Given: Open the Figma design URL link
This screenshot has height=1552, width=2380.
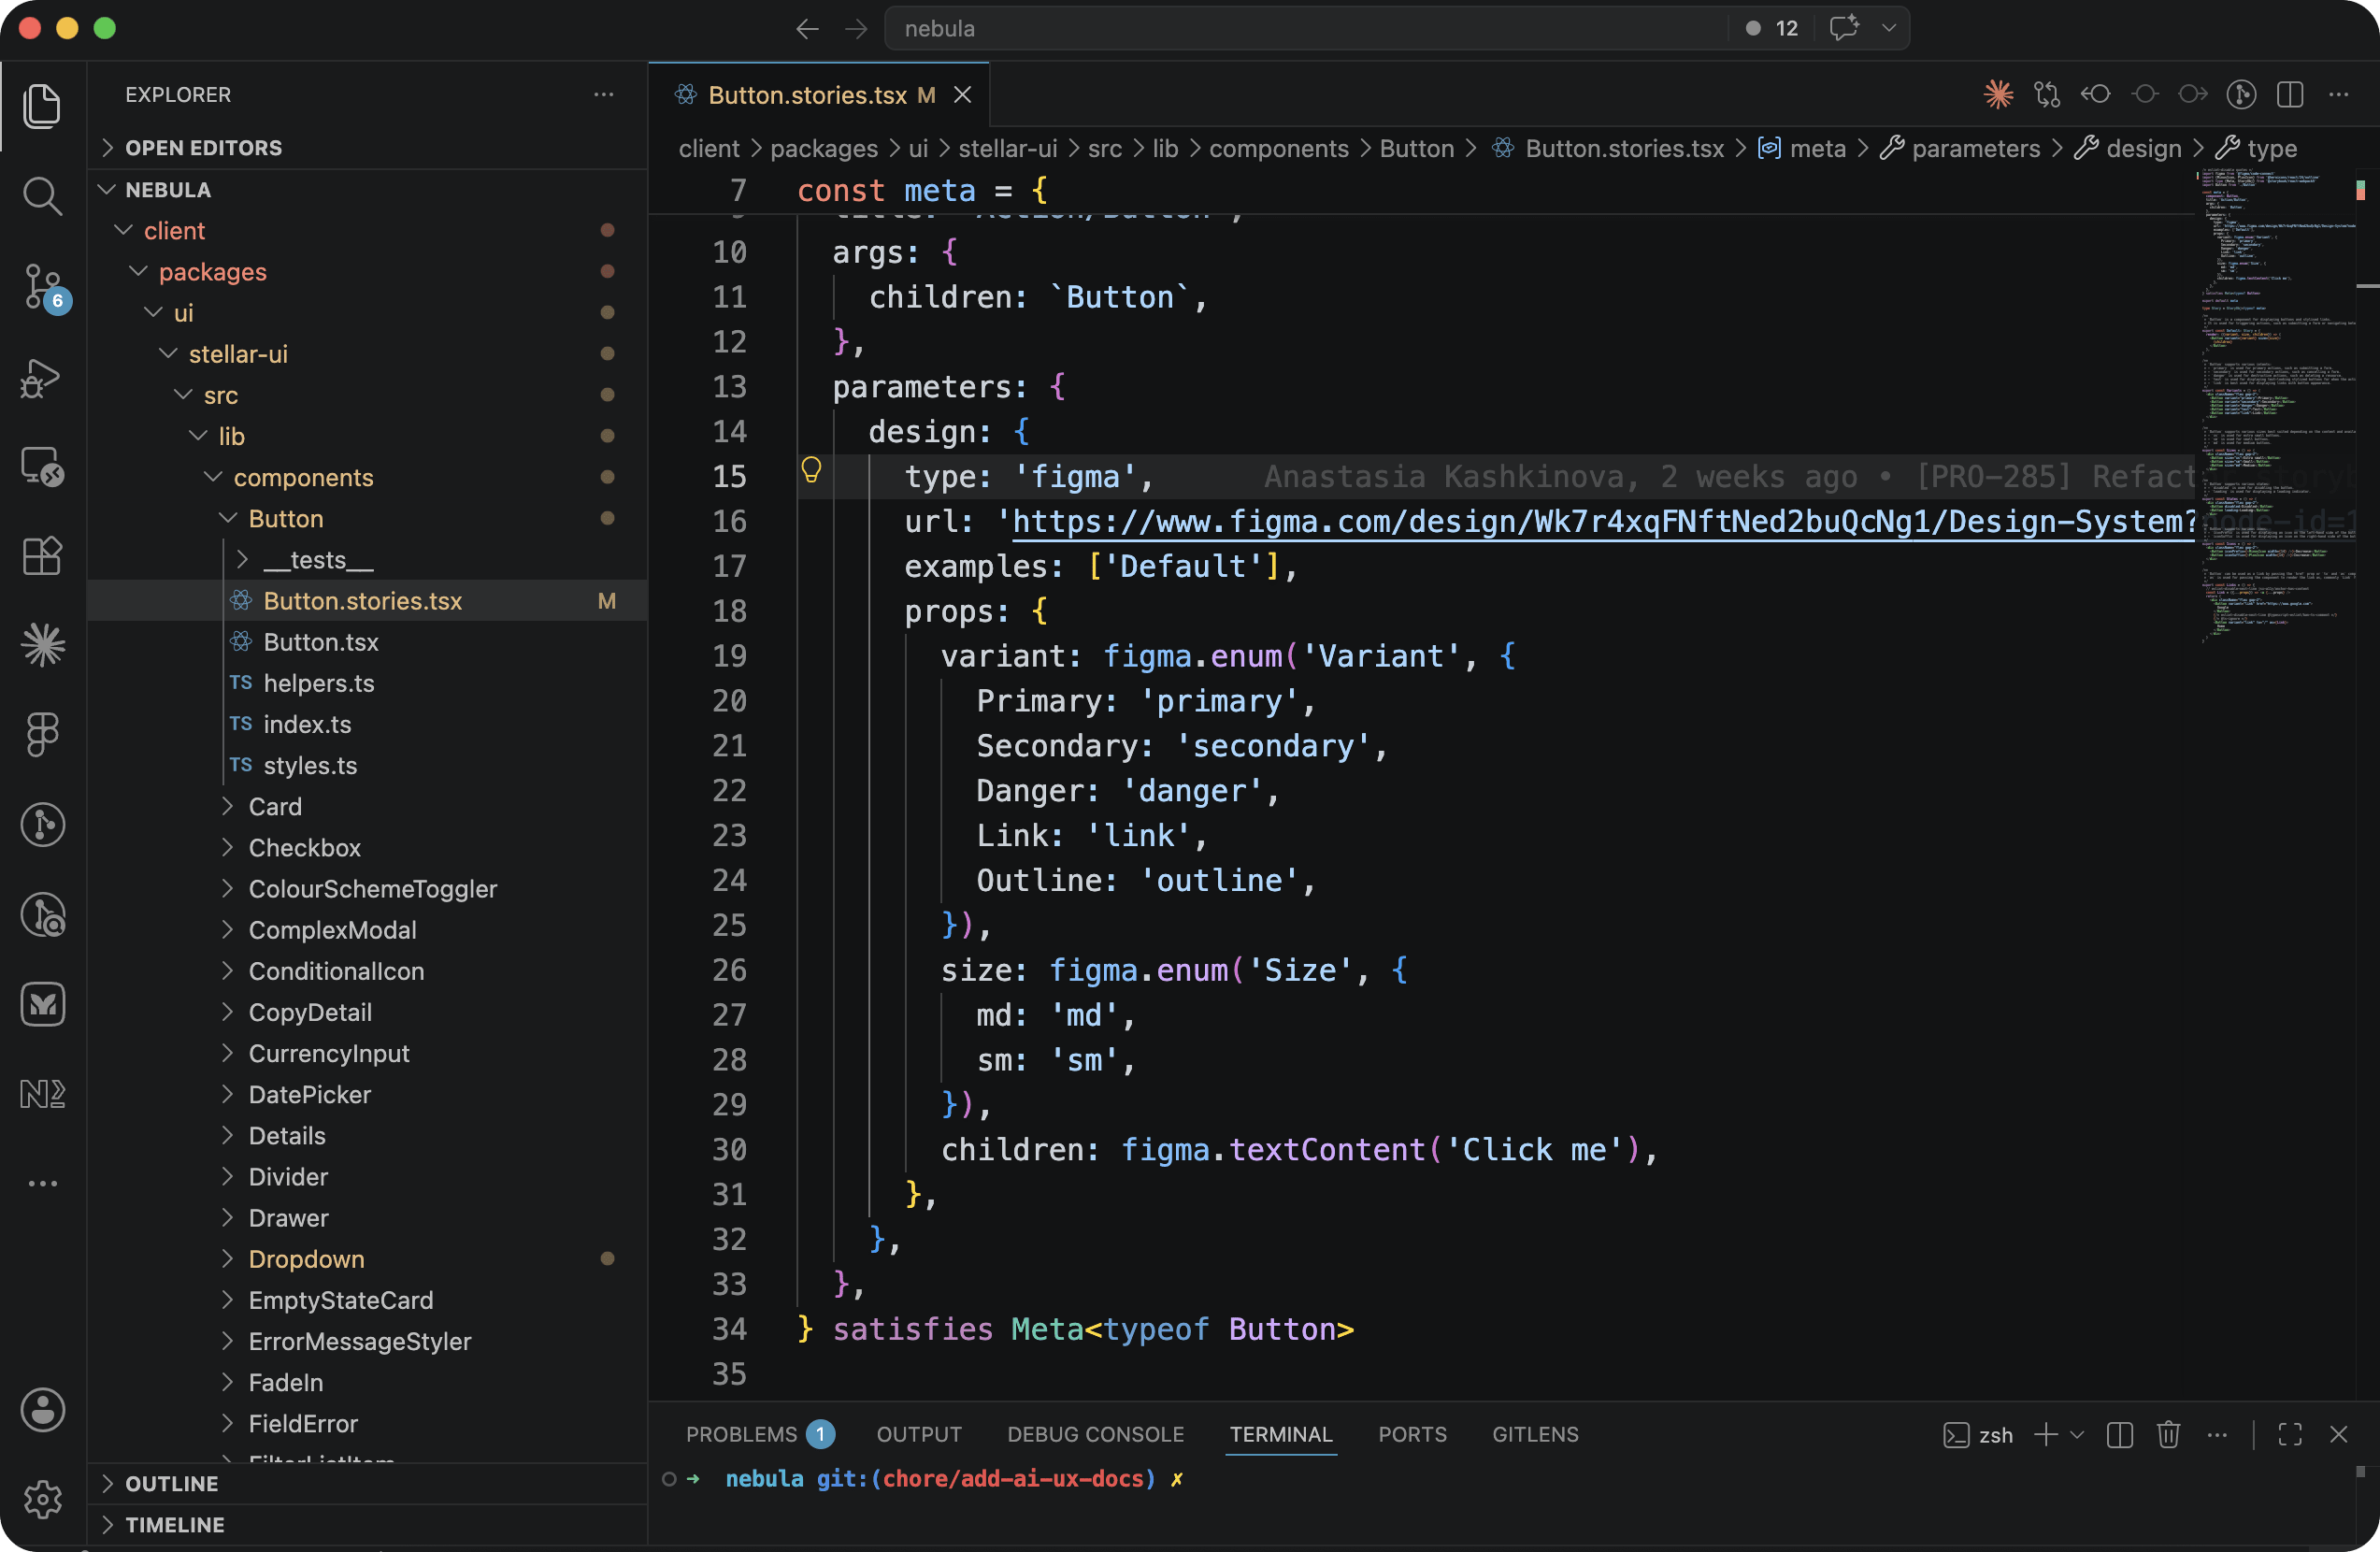Looking at the screenshot, I should pos(1604,521).
